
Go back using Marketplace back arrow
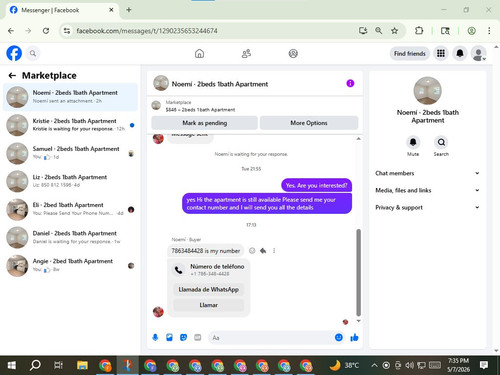point(12,76)
